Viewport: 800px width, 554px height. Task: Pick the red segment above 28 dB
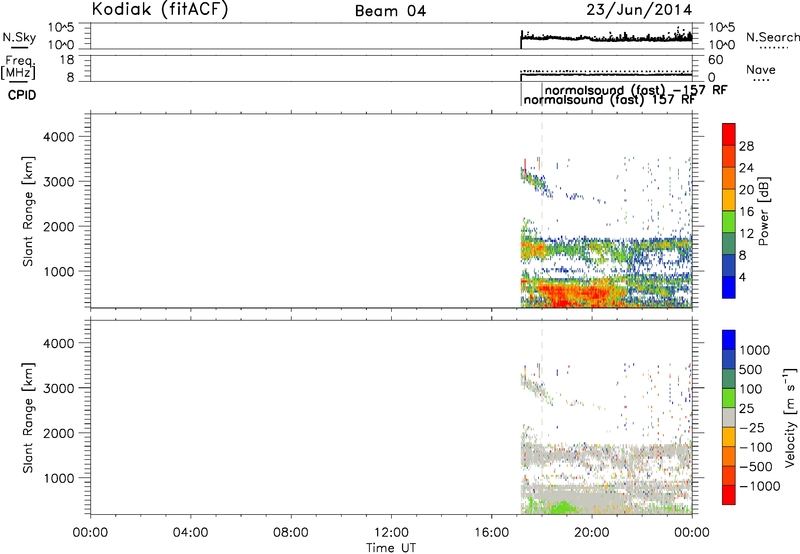[x=729, y=134]
